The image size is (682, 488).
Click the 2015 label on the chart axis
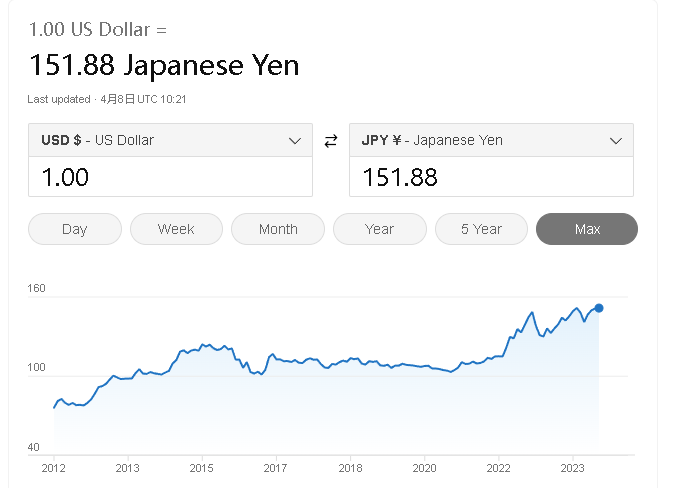[x=202, y=468]
